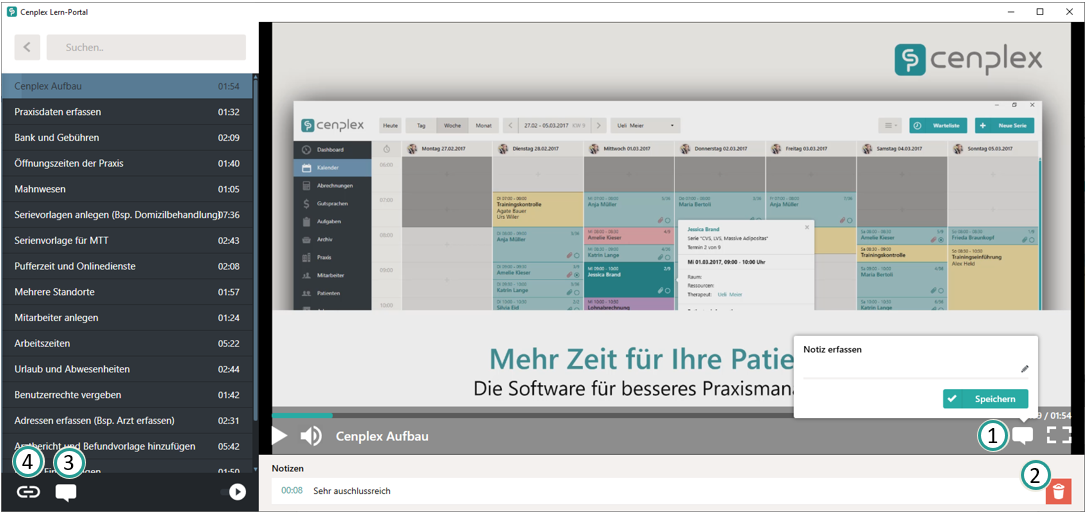Image resolution: width=1086 pixels, height=514 pixels.
Task: Open lesson Arztbericht und Befundvorlage hinzufügen
Action: click(128, 446)
